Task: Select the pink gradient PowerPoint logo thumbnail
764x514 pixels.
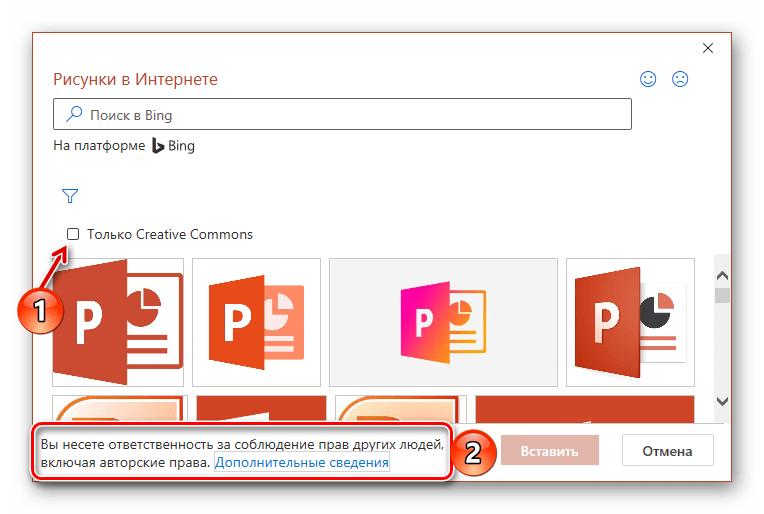Action: [x=443, y=322]
